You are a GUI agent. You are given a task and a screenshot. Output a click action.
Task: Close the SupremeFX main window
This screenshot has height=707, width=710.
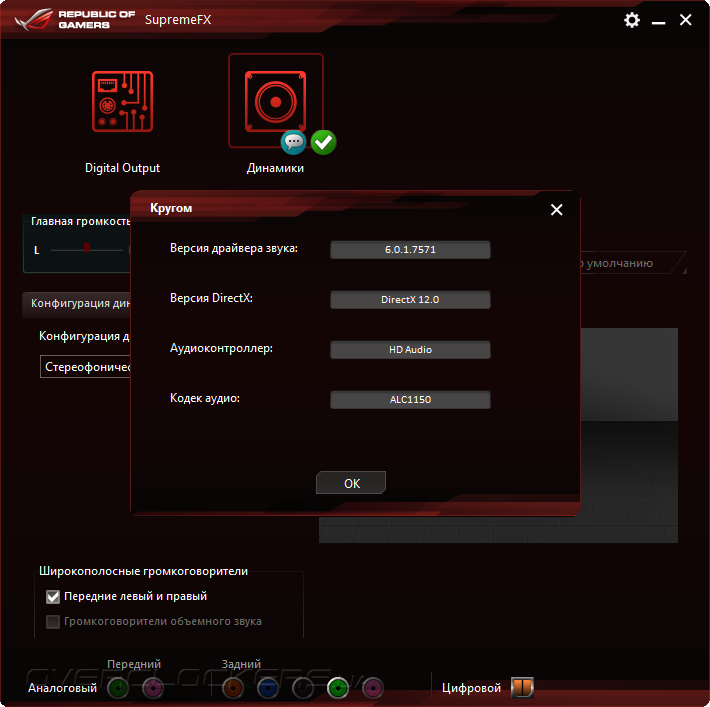[686, 19]
